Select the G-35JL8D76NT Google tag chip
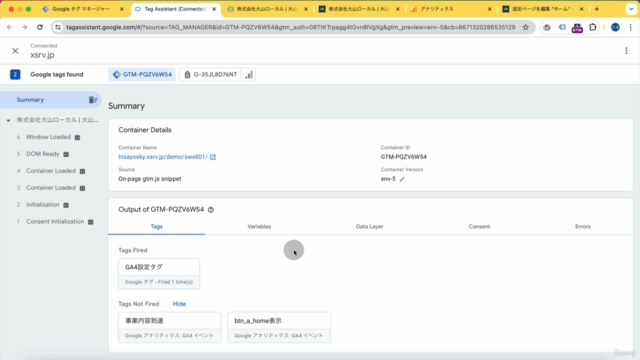This screenshot has width=640, height=360. 211,75
